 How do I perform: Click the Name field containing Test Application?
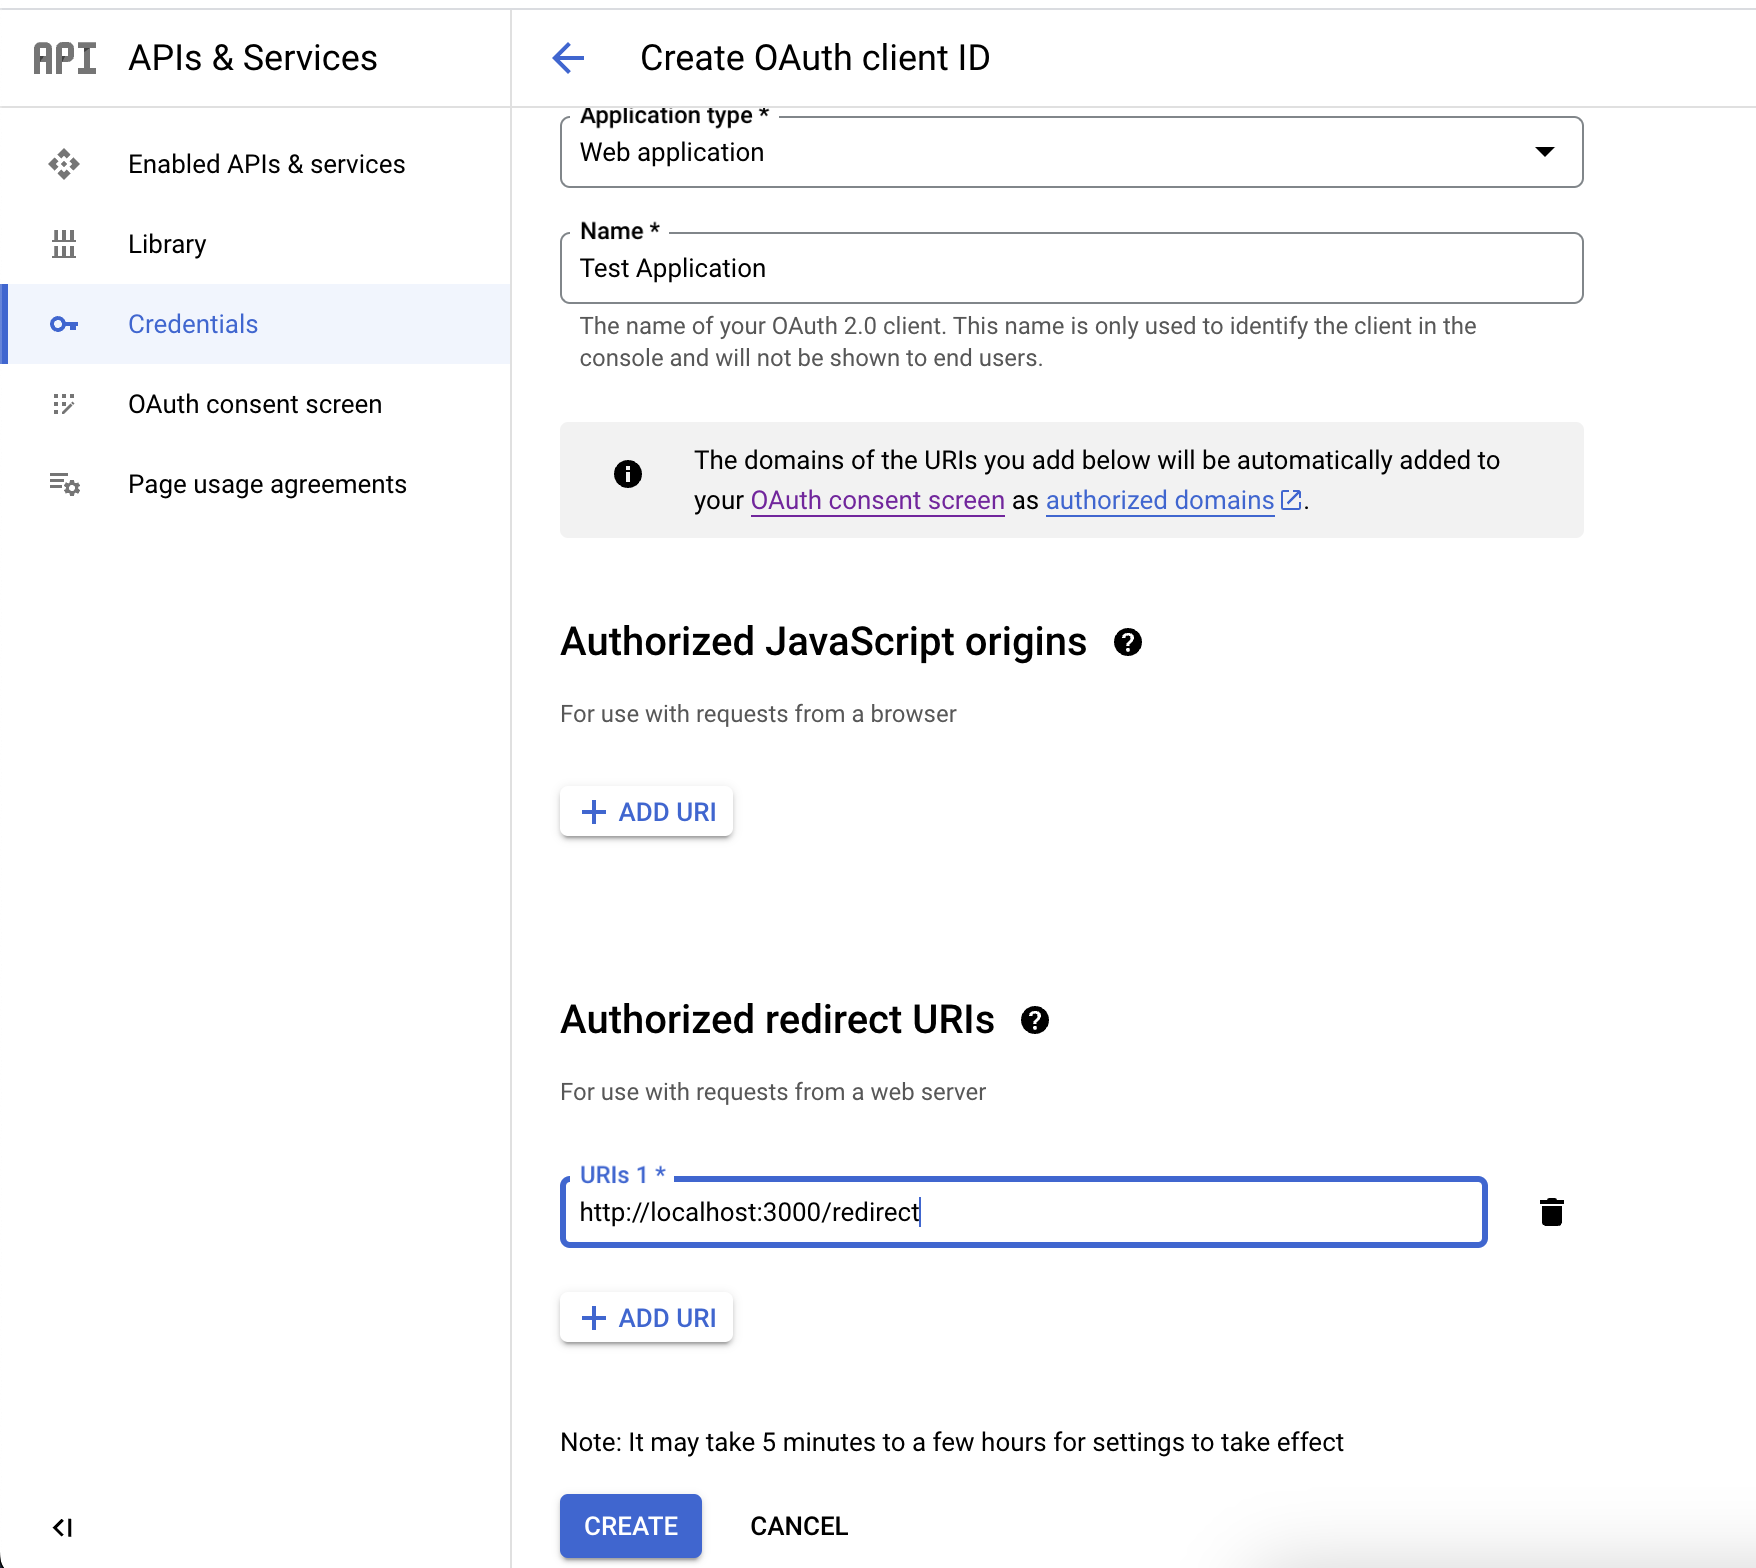(x=1071, y=268)
